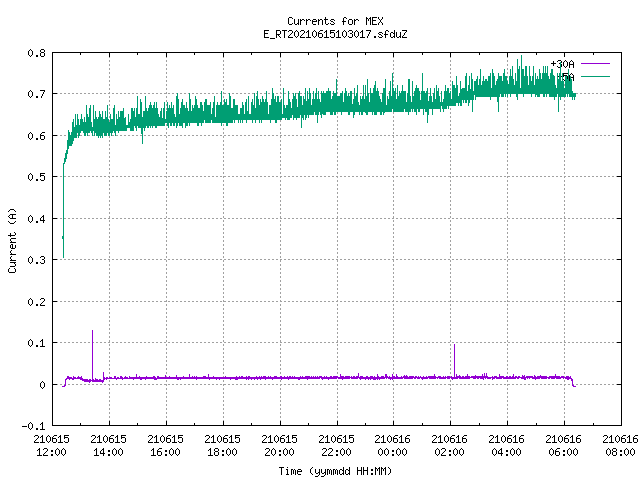Click the 210616 00:00 time tick label
Screen dimensions: 640x480
click(x=393, y=446)
